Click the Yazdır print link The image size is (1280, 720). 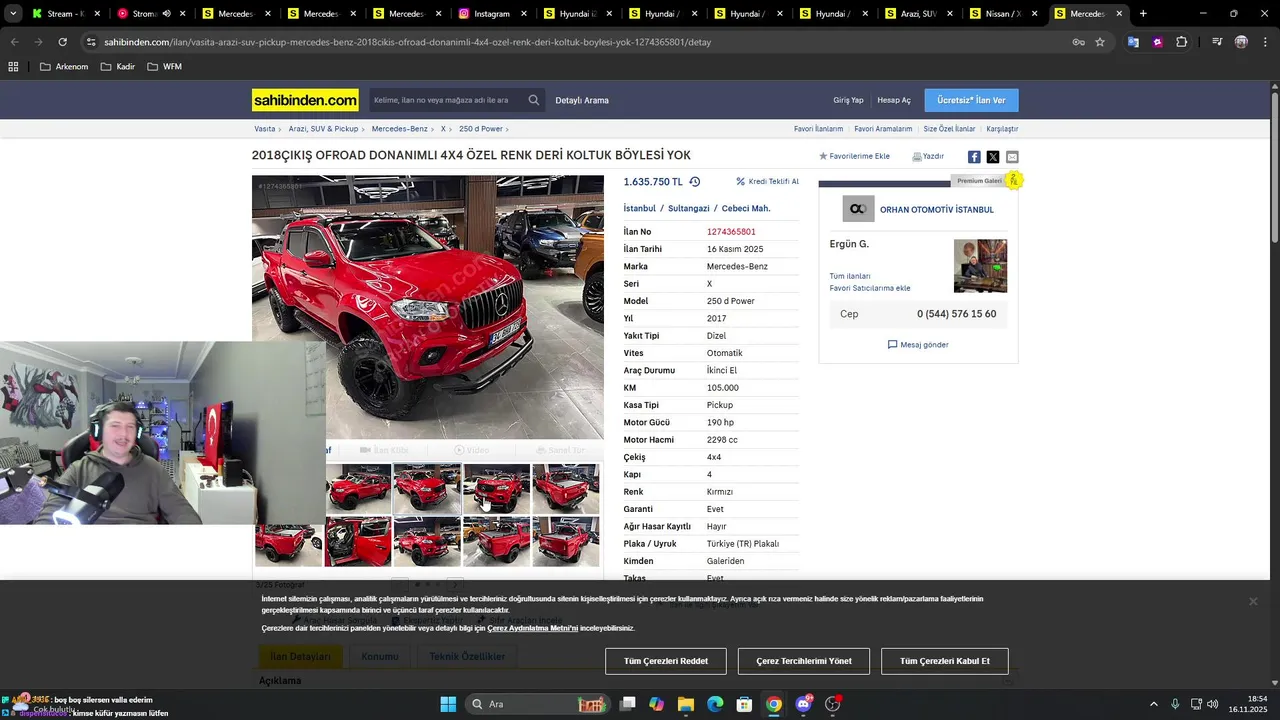(928, 156)
